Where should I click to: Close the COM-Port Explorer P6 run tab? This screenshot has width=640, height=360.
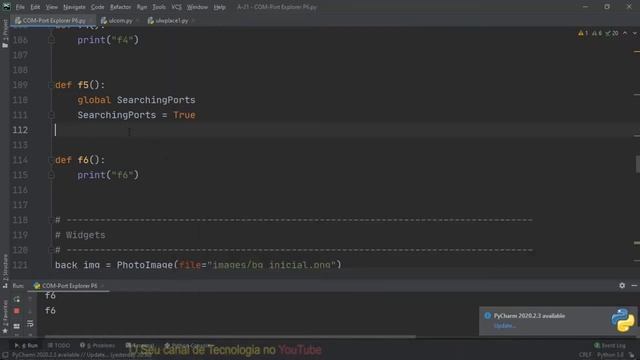(102, 286)
